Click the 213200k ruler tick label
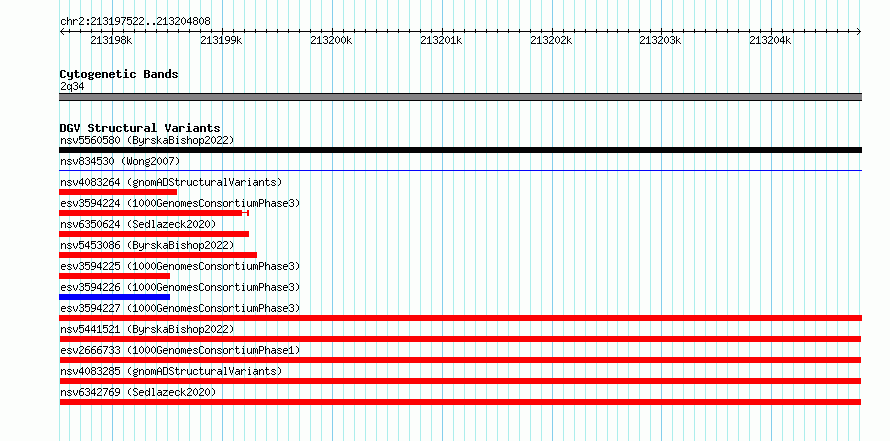This screenshot has height=441, width=890. 331,41
